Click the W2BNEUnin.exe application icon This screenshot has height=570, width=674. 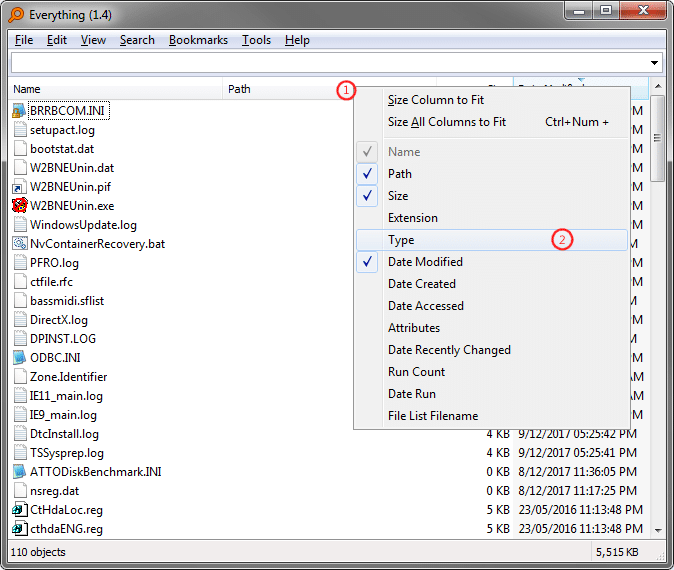coord(19,206)
